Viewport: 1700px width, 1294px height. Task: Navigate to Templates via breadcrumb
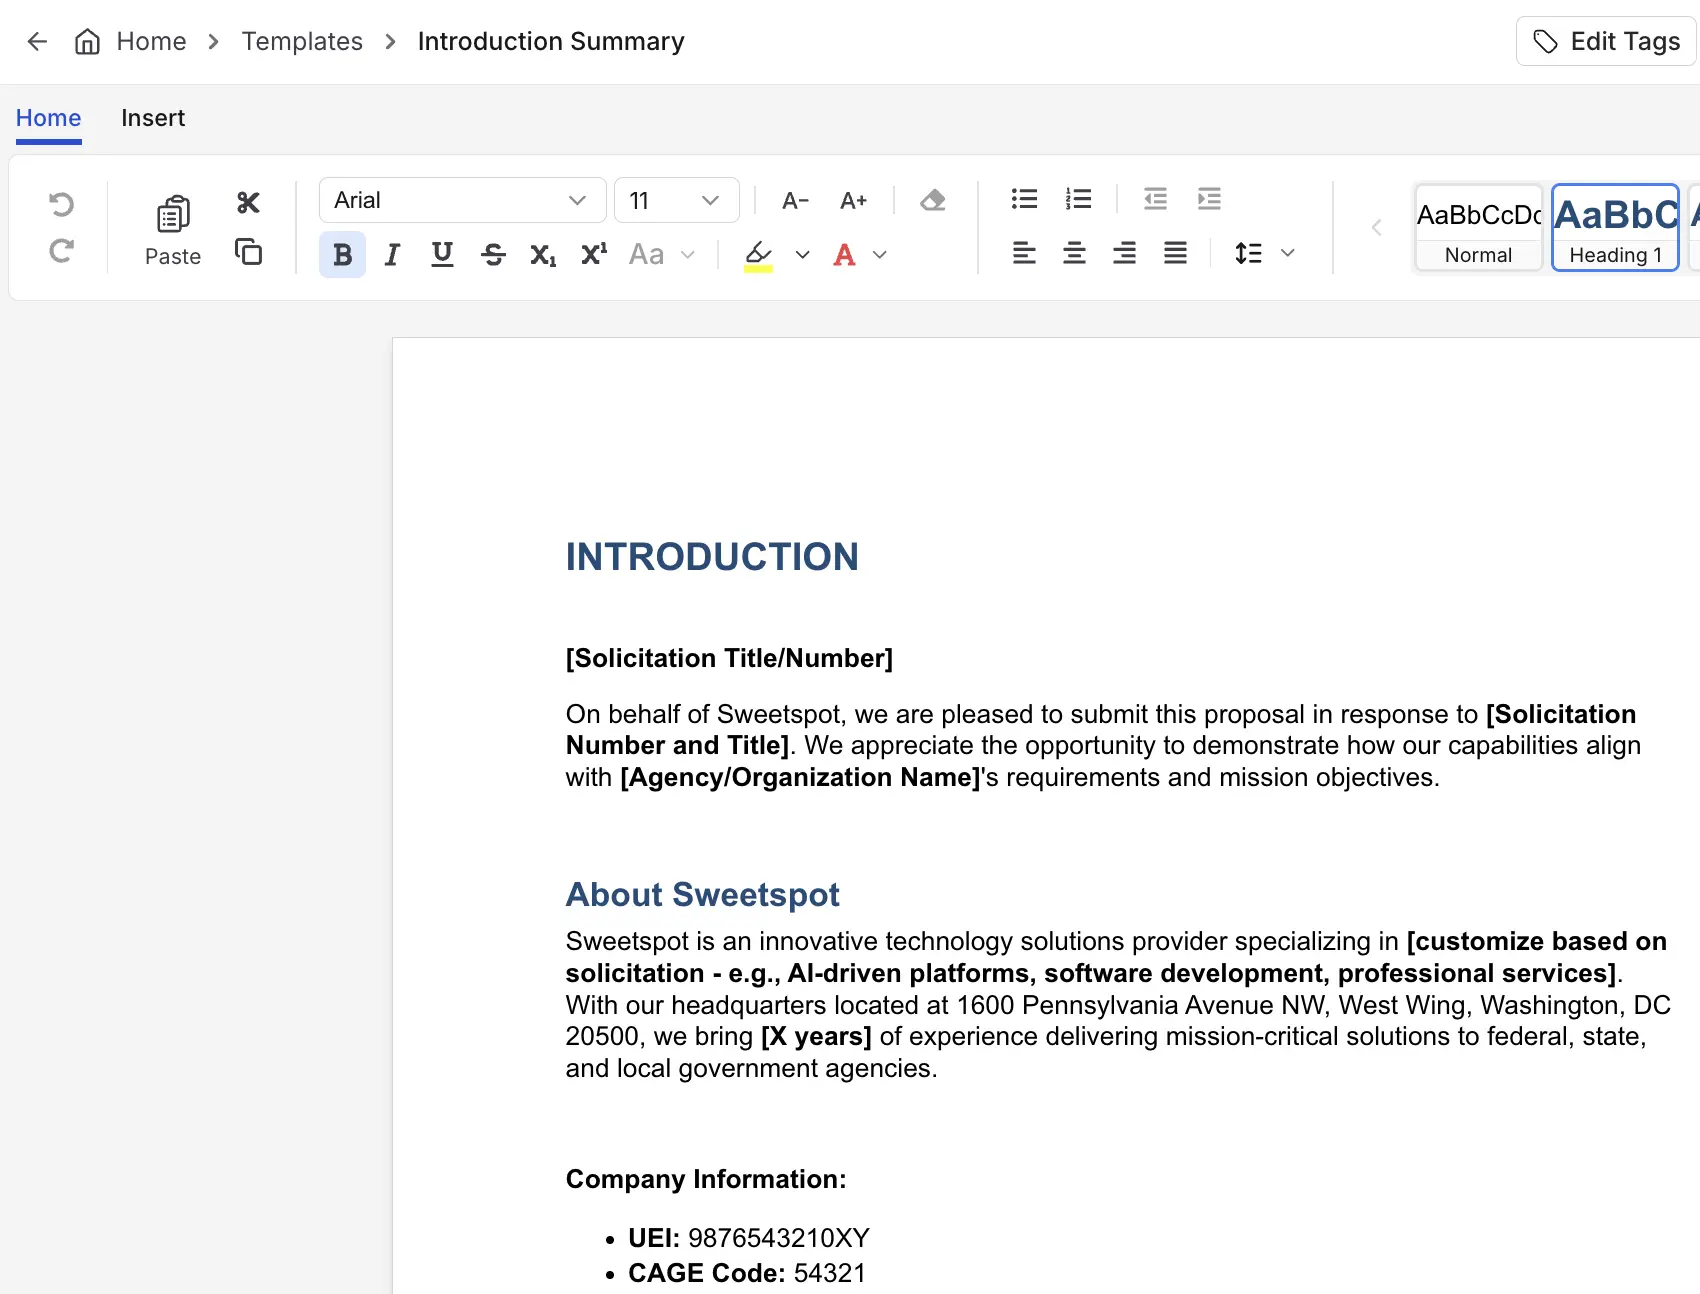click(301, 41)
